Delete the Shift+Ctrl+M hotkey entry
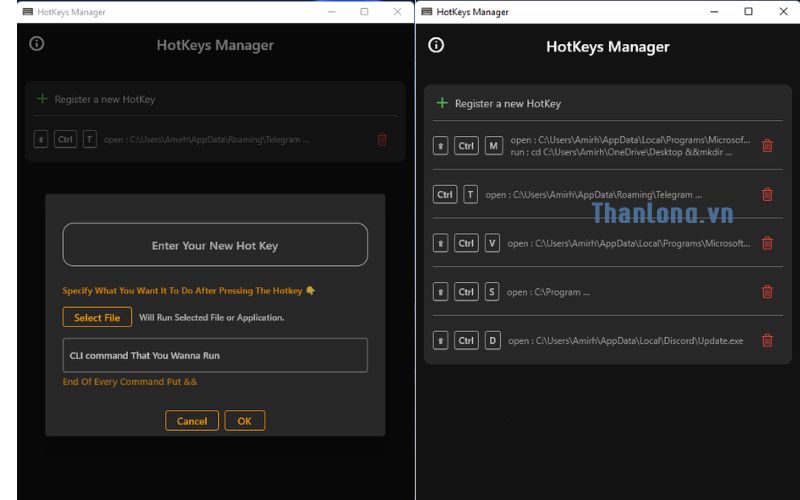This screenshot has width=800, height=500. (x=767, y=146)
